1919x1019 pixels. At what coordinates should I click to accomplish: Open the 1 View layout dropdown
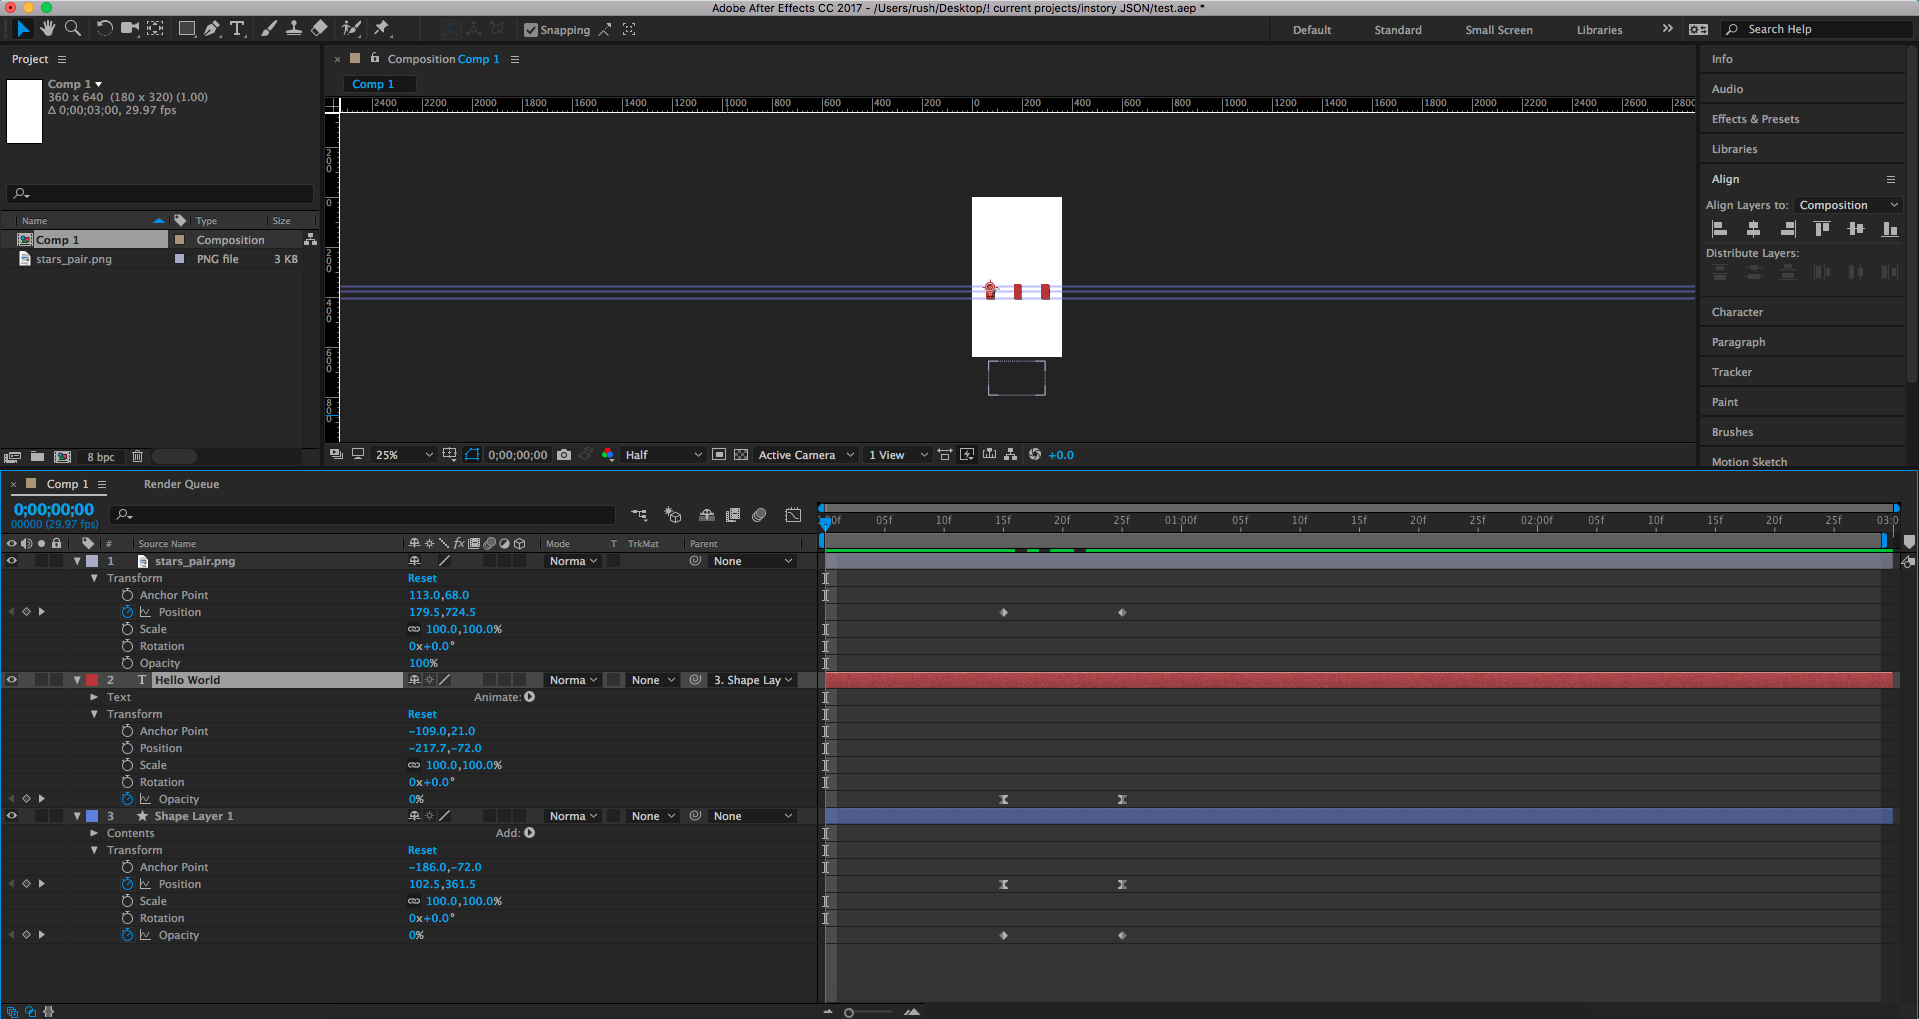898,455
